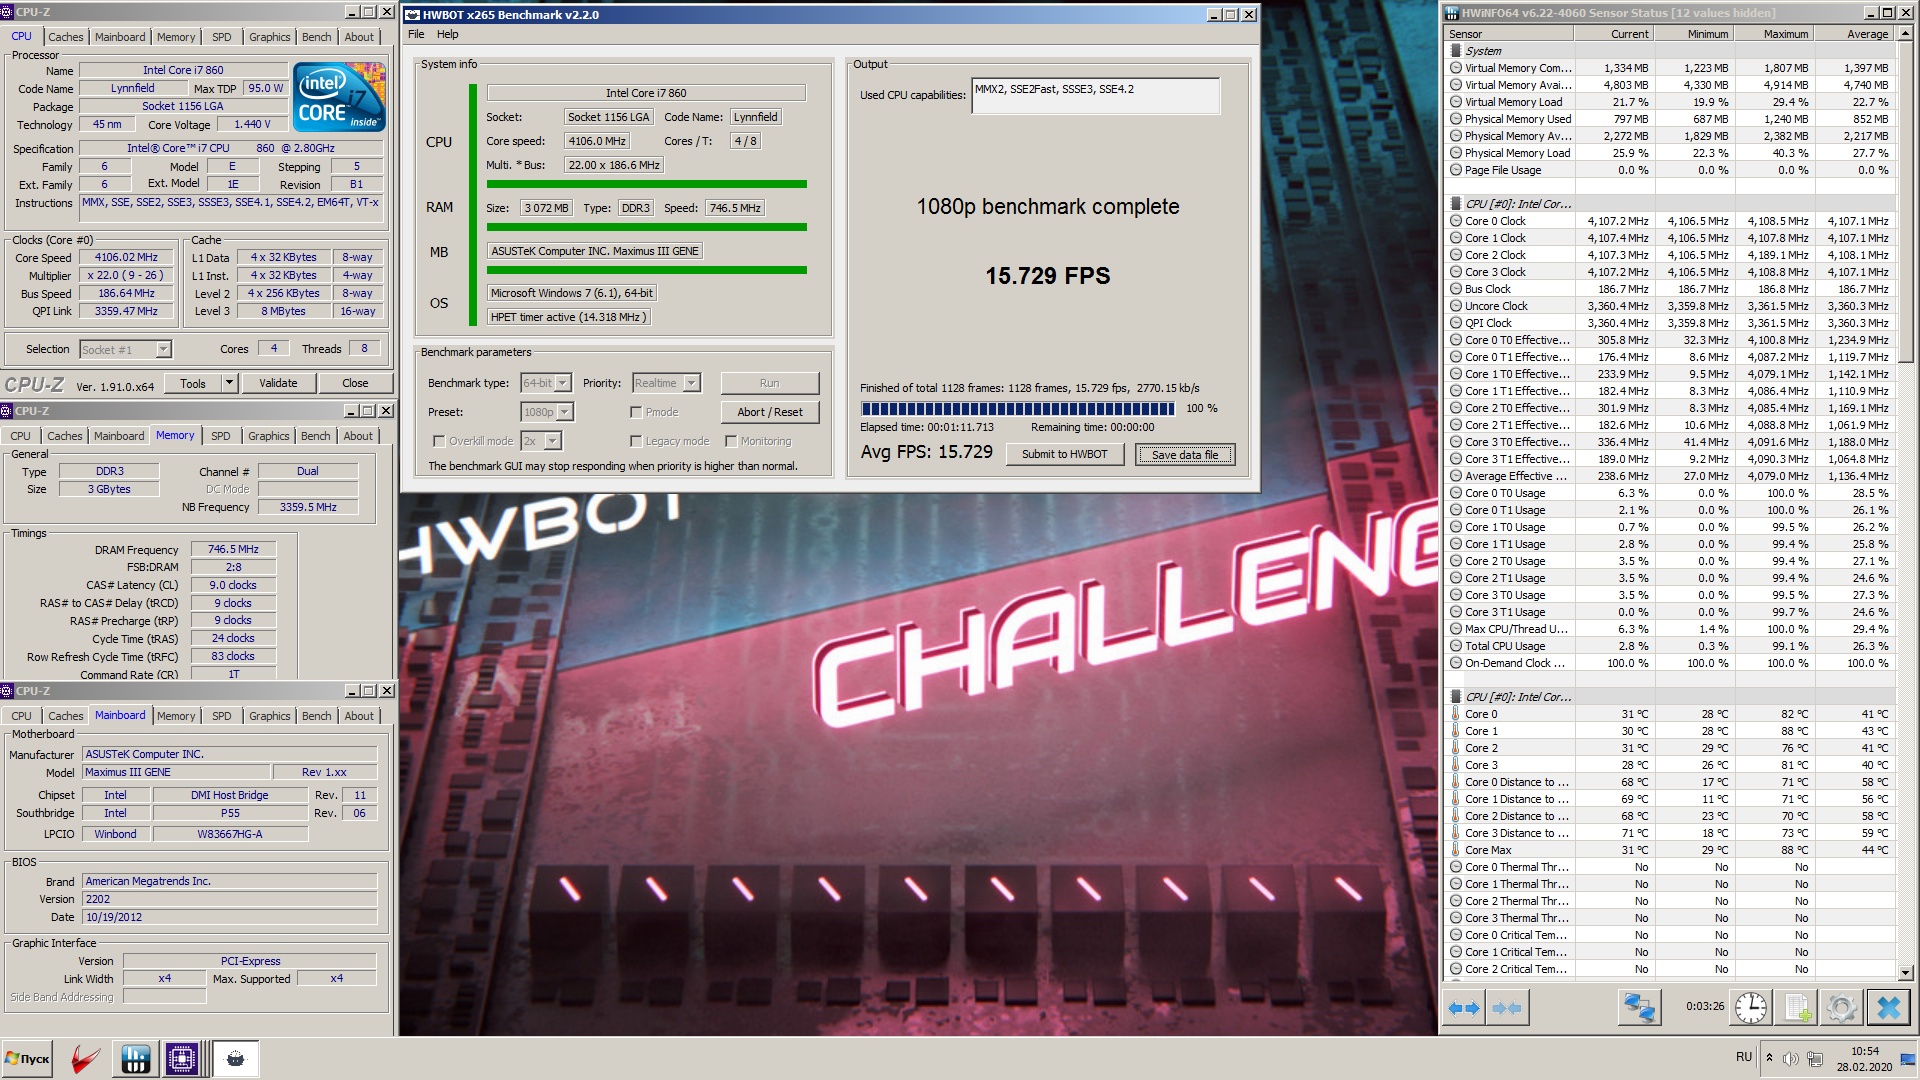Click the benchmark progress bar at 100 %
Screen dimensions: 1920x1080
(x=1018, y=409)
